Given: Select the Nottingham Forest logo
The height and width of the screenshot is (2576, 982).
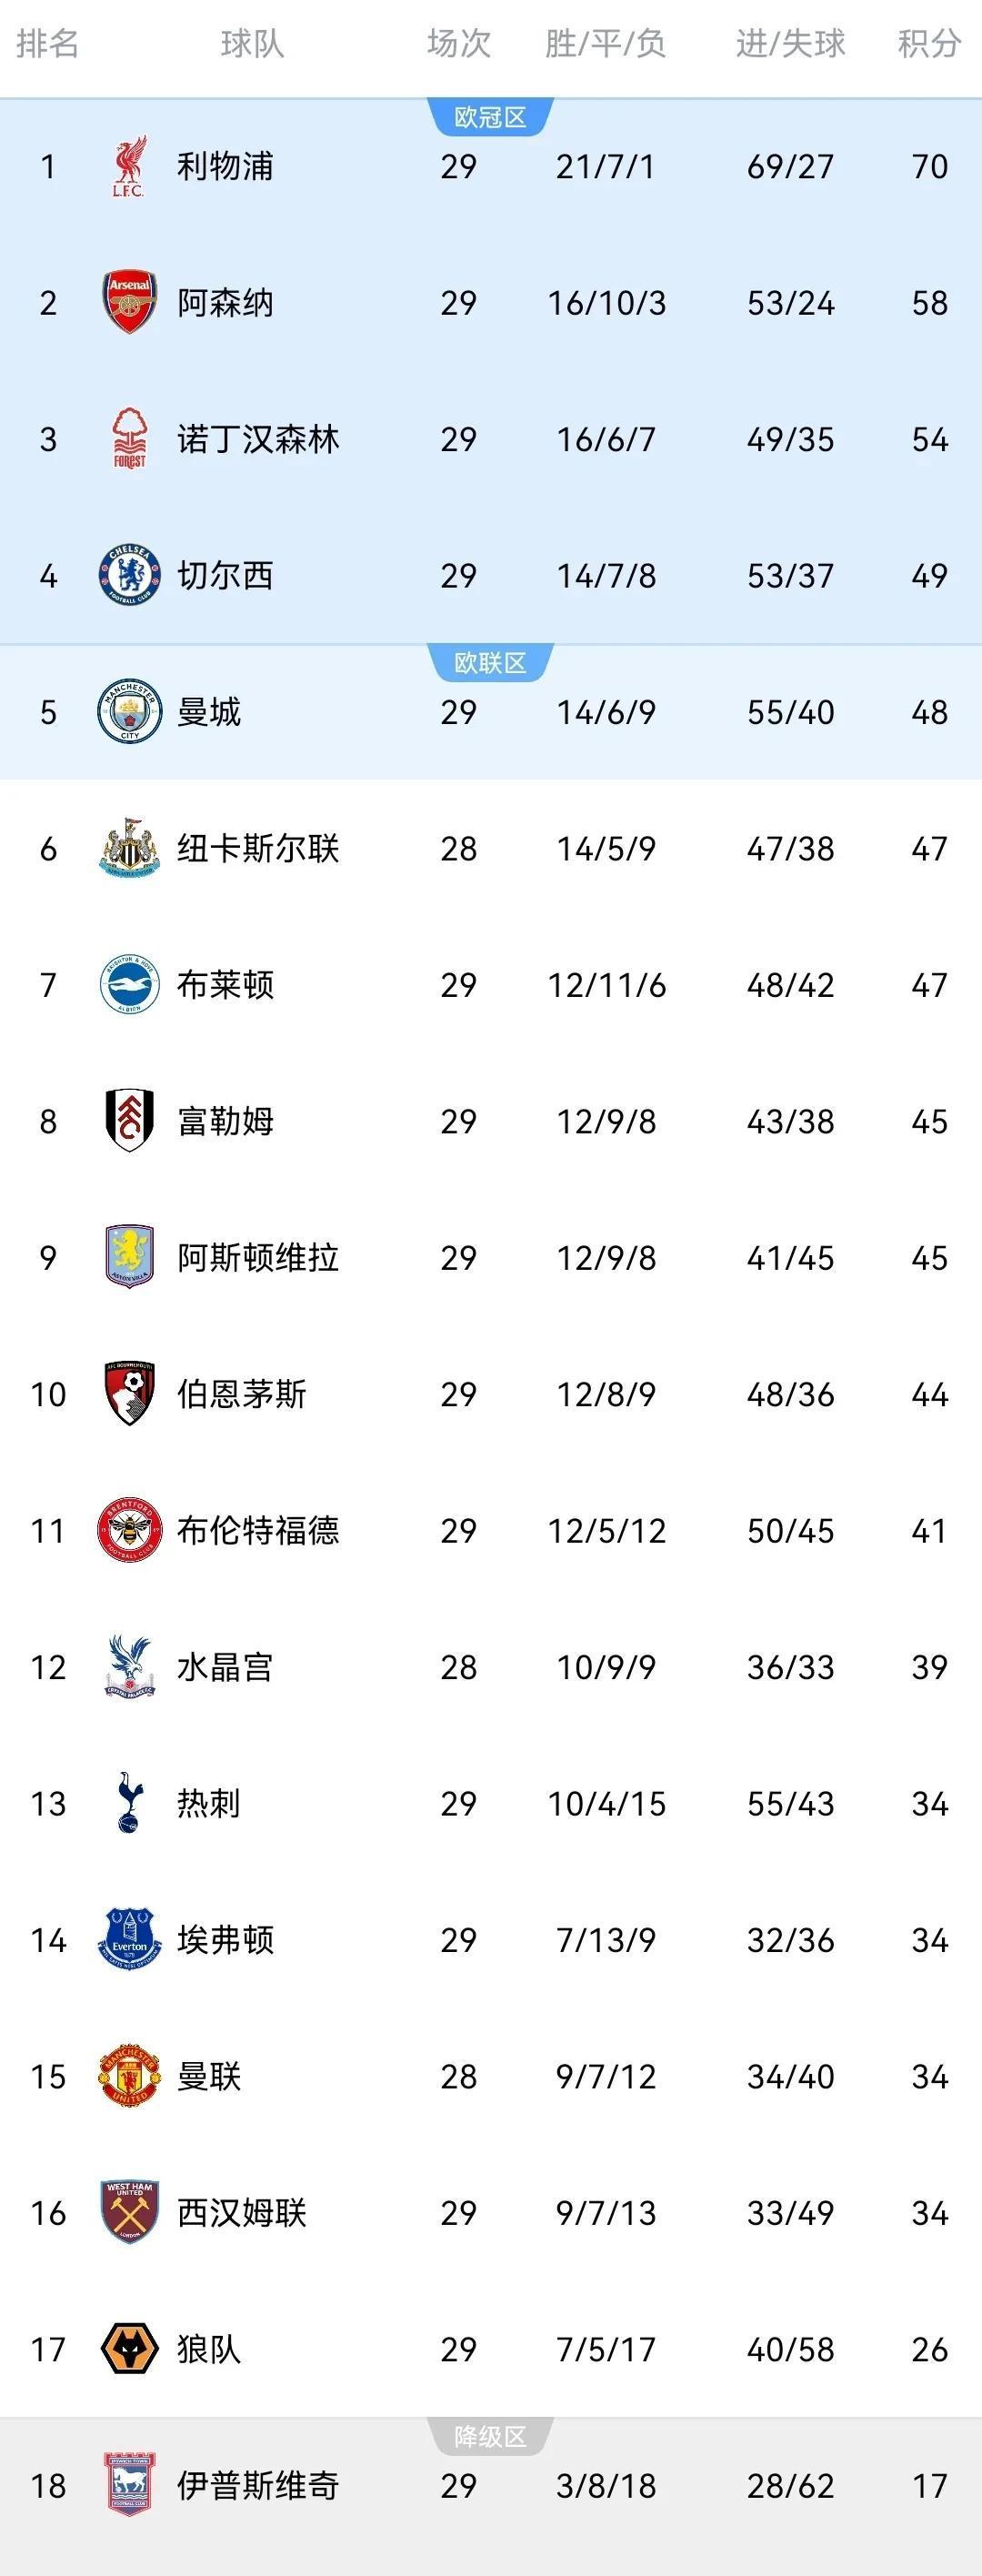Looking at the screenshot, I should [129, 439].
